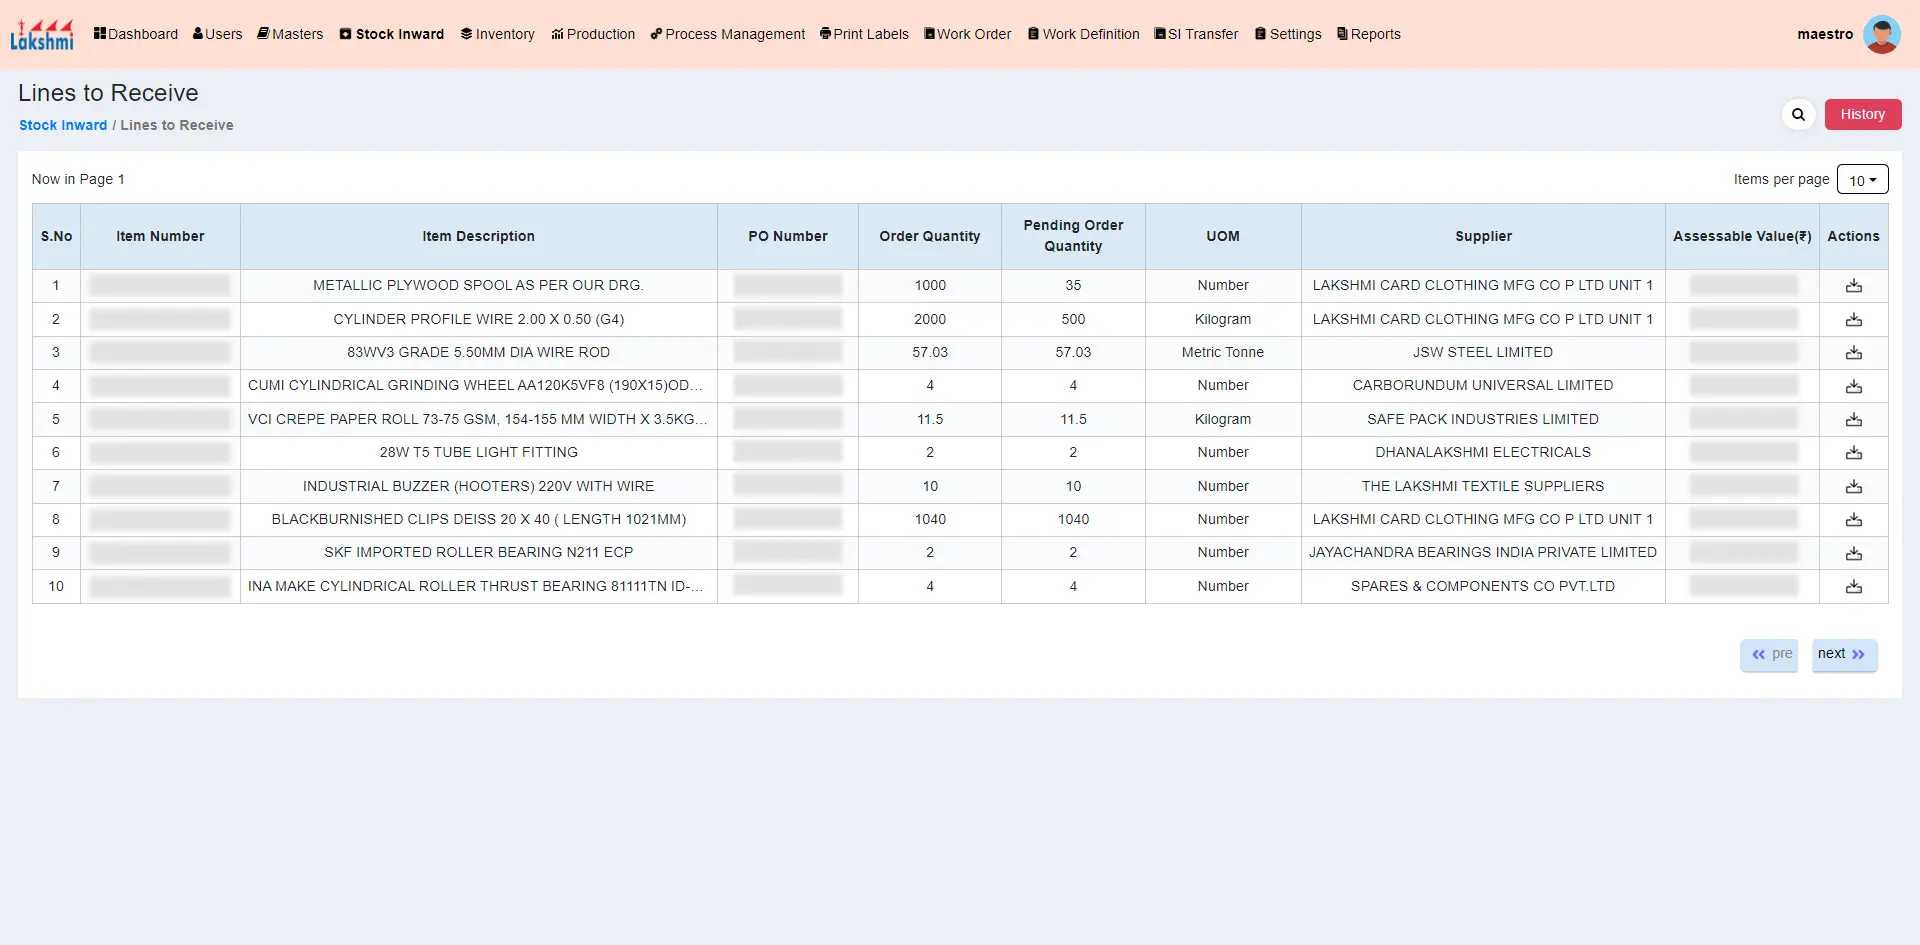Open the Reports menu

(1368, 34)
